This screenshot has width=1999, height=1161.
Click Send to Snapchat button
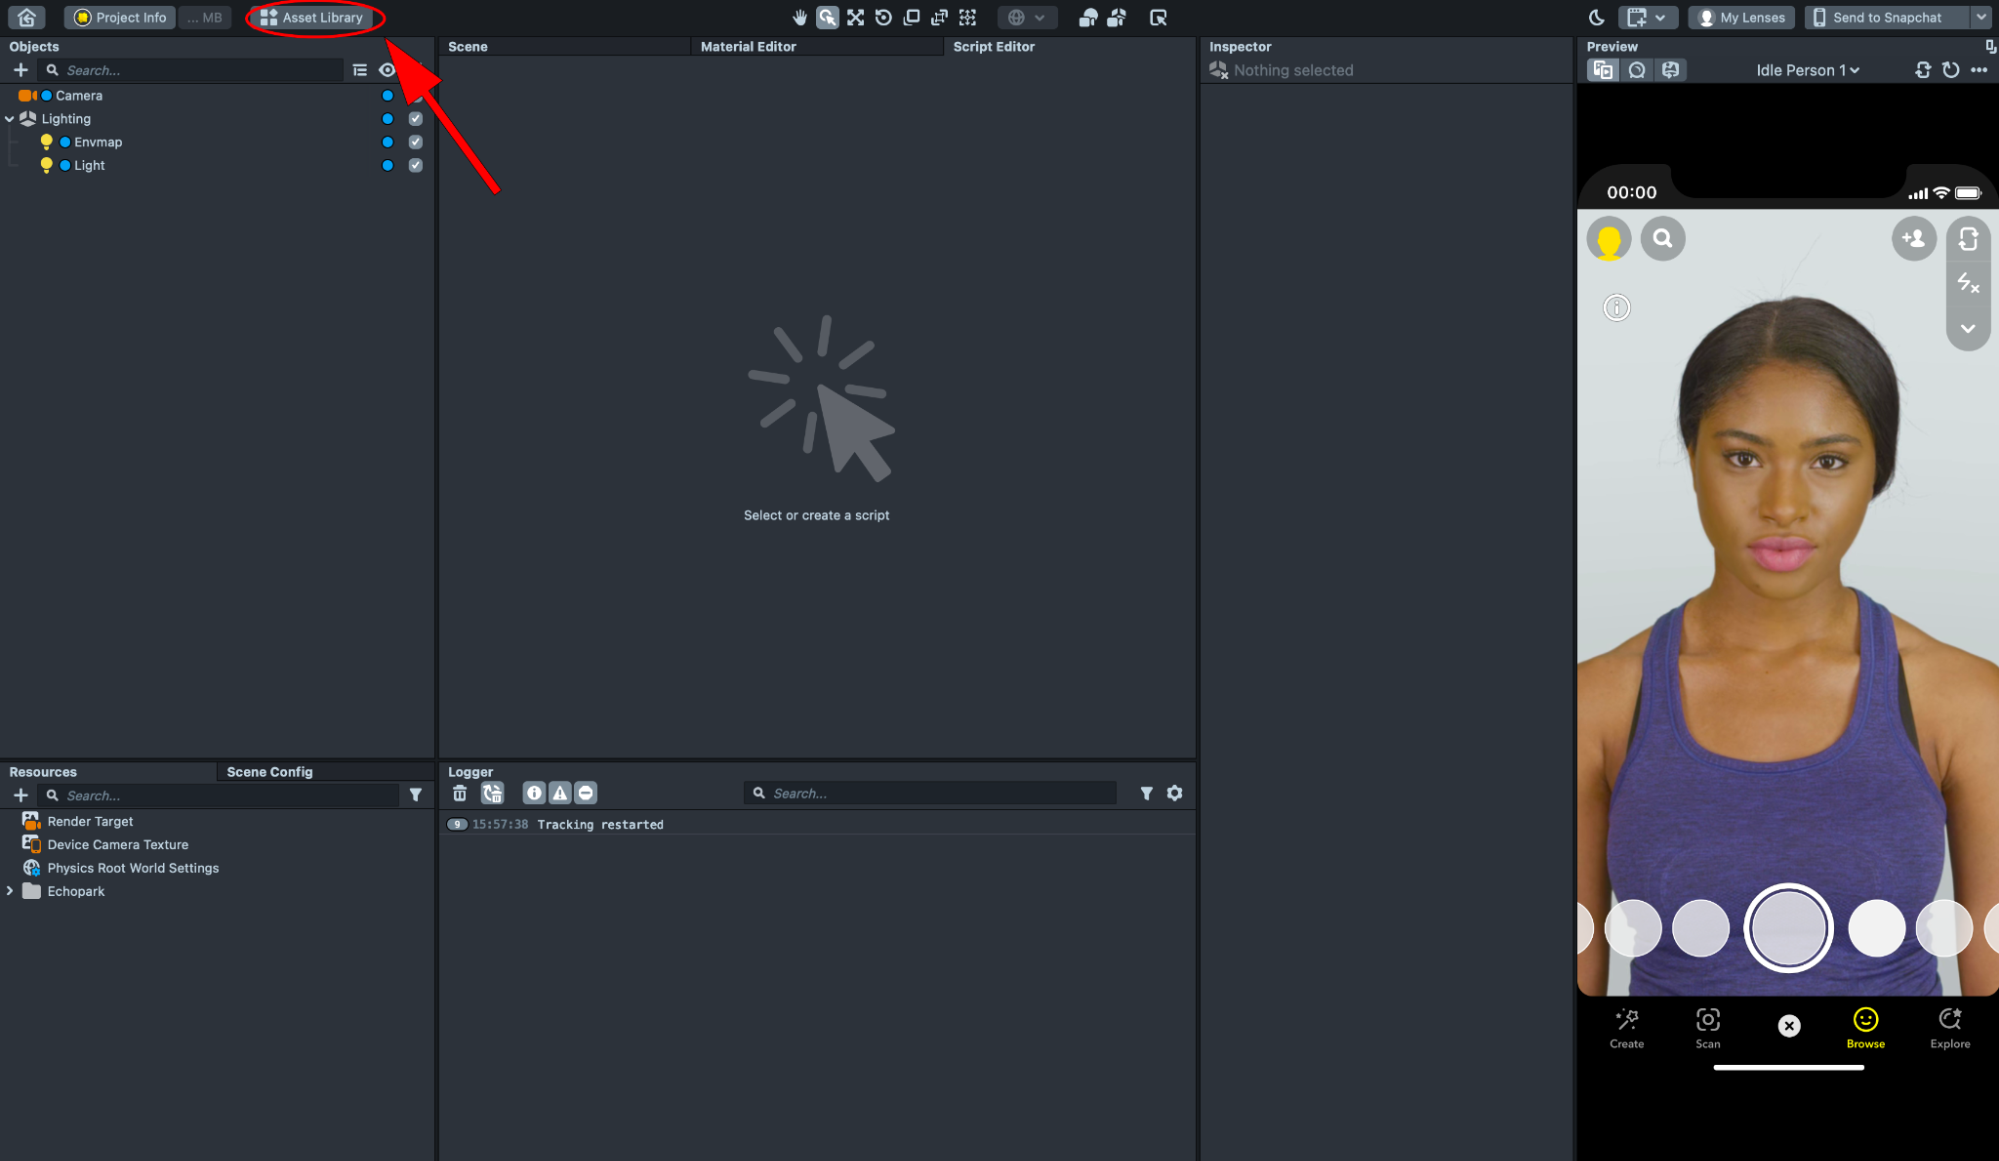coord(1886,17)
